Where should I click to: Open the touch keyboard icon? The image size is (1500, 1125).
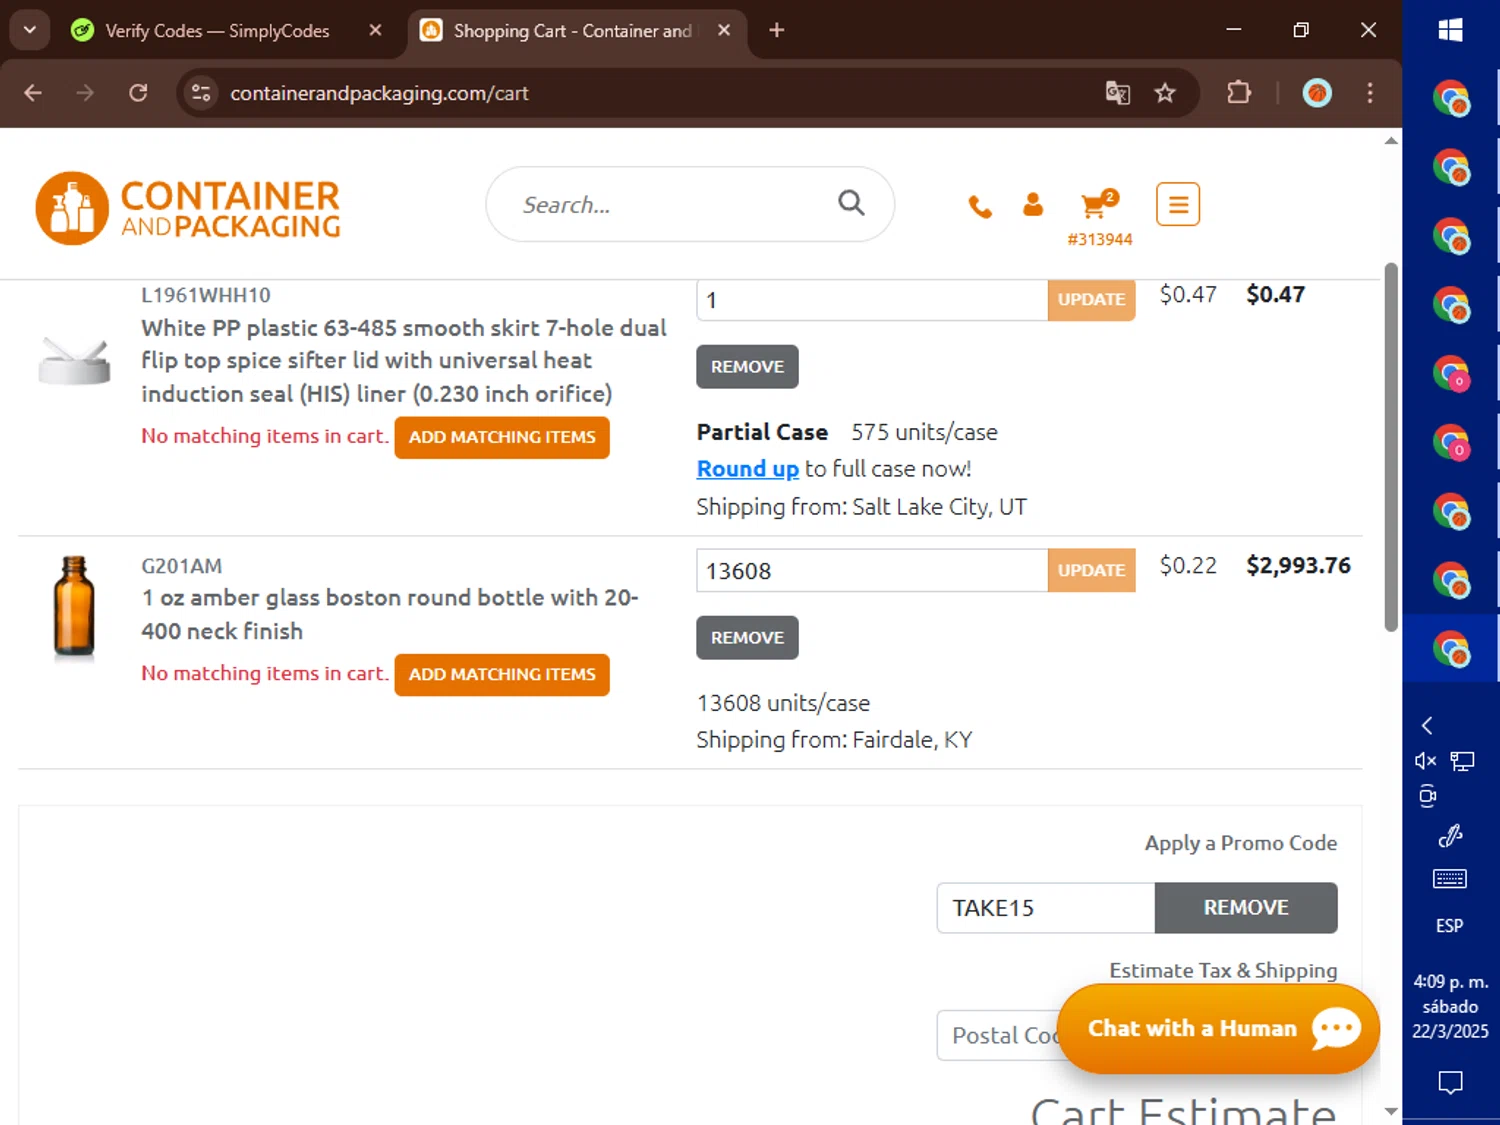pos(1450,879)
